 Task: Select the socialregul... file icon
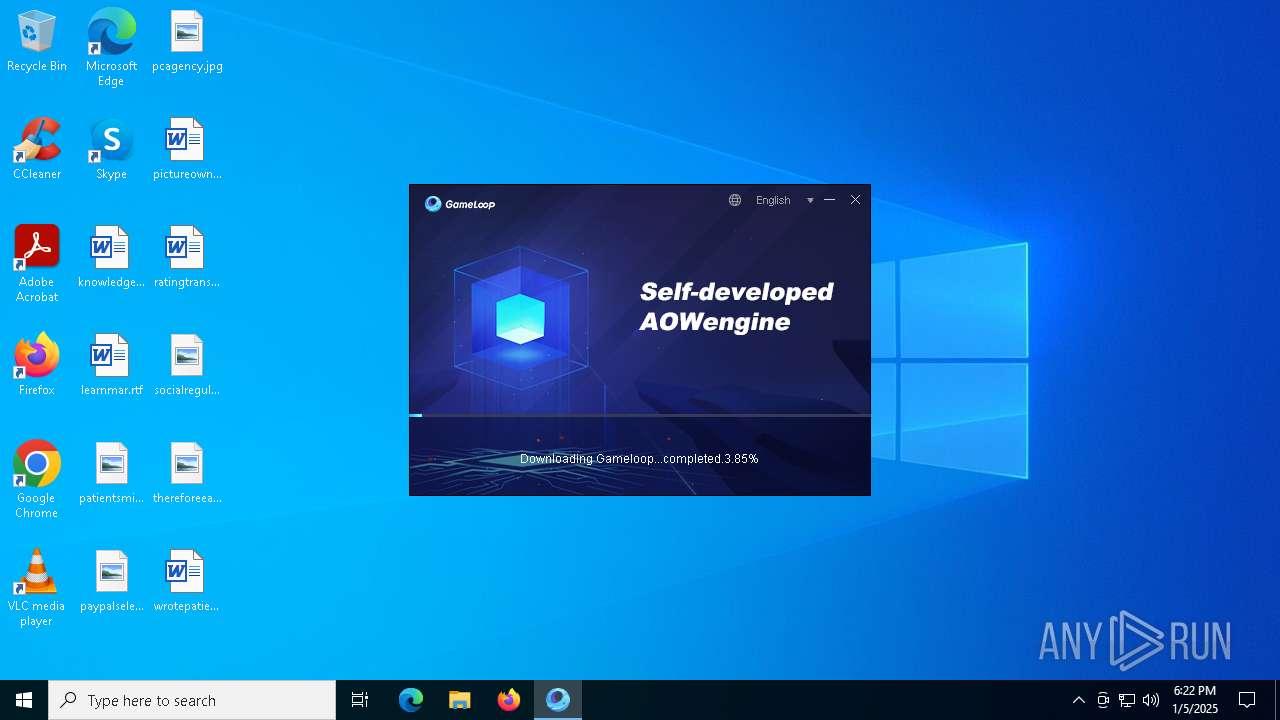[x=187, y=366]
